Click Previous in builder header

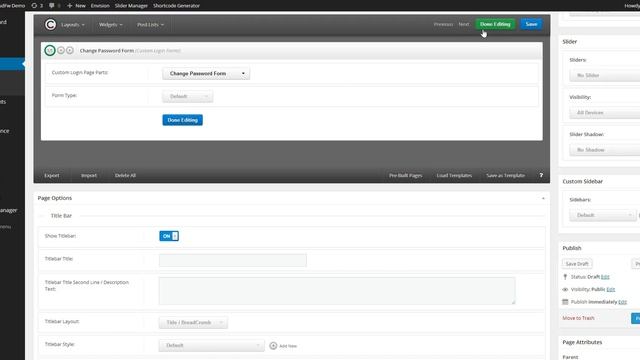443,24
